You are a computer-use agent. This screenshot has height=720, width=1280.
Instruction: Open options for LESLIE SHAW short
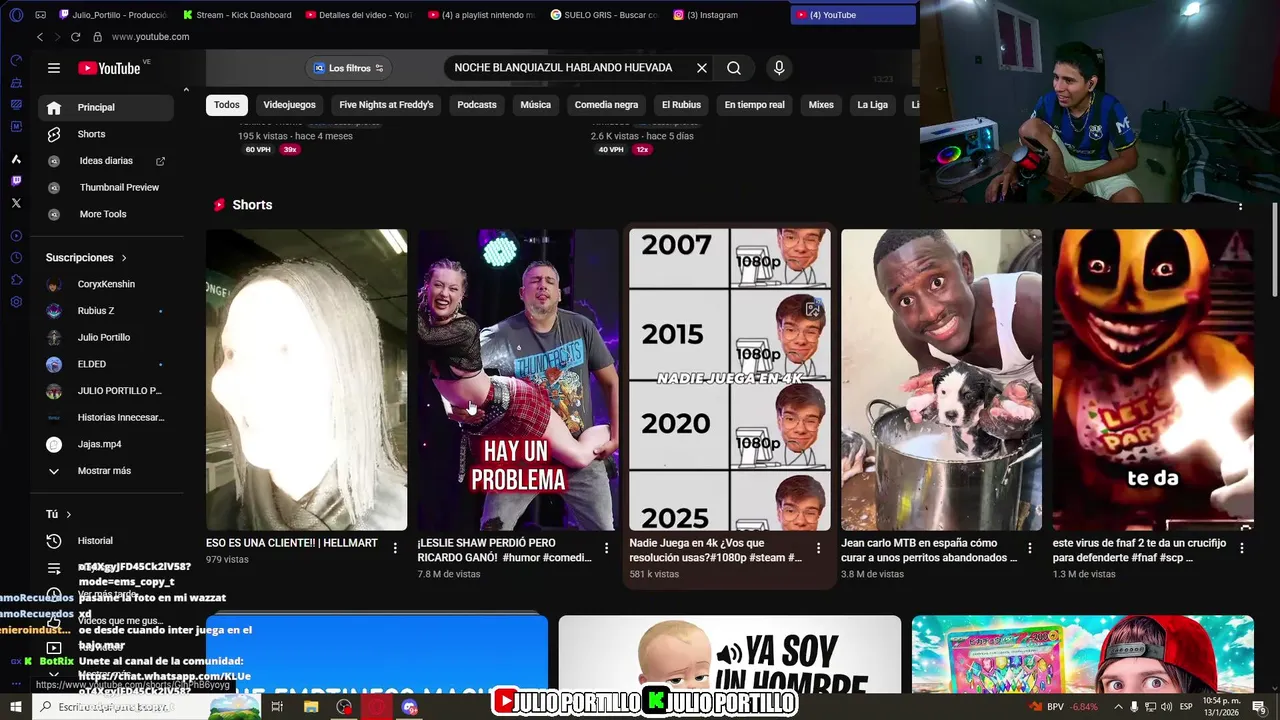click(x=606, y=548)
